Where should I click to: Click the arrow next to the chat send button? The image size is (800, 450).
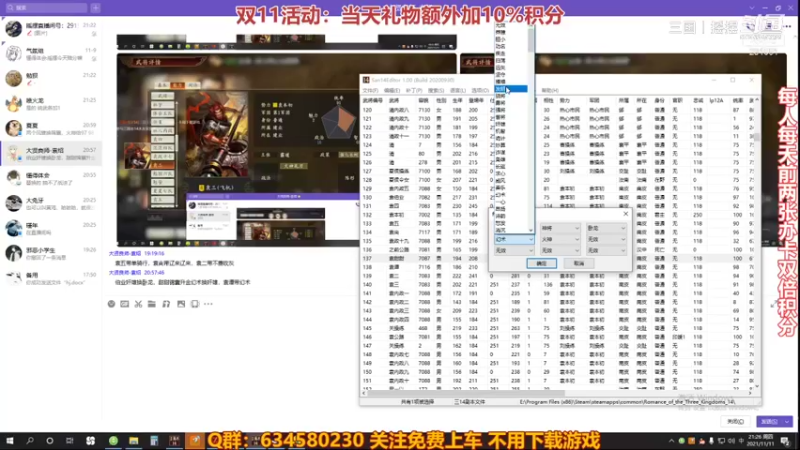788,421
